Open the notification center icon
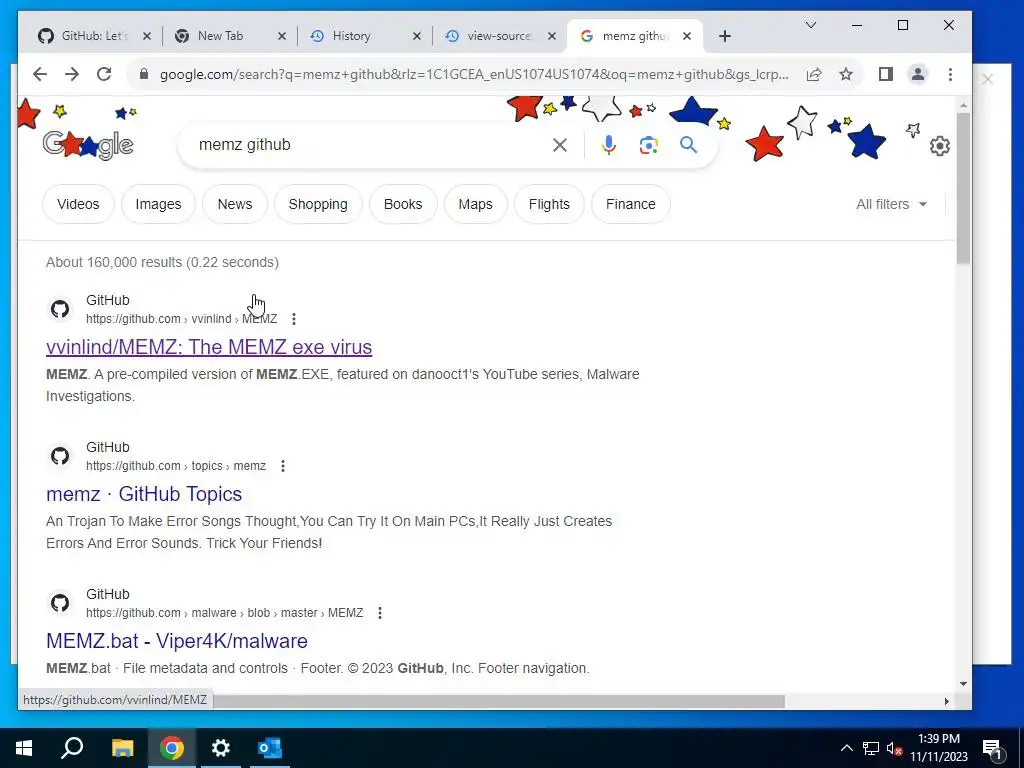This screenshot has height=768, width=1024. 993,748
